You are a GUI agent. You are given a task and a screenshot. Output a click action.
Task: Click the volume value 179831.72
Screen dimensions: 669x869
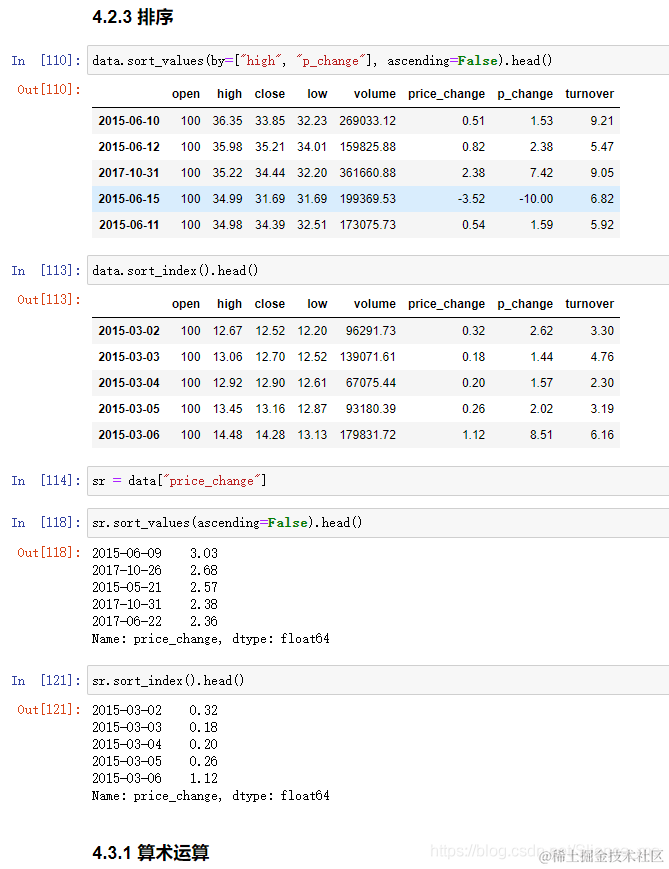(x=367, y=435)
